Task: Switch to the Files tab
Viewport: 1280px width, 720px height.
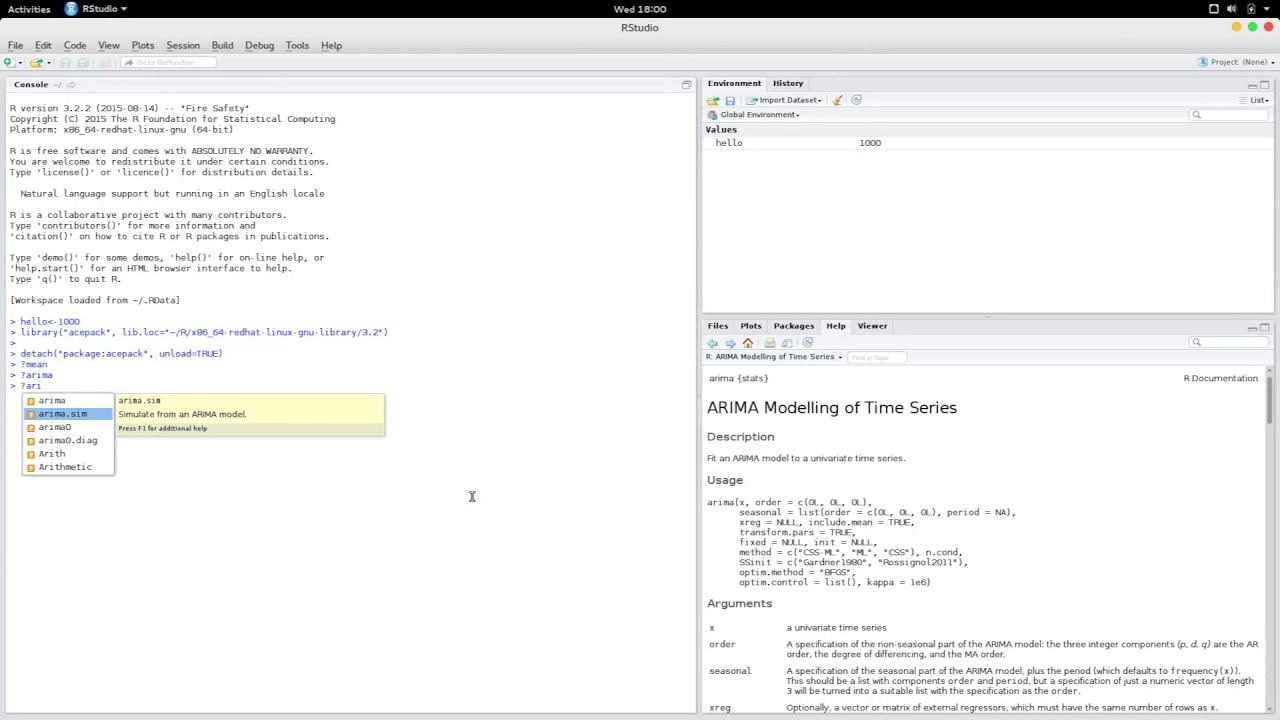Action: pyautogui.click(x=718, y=326)
